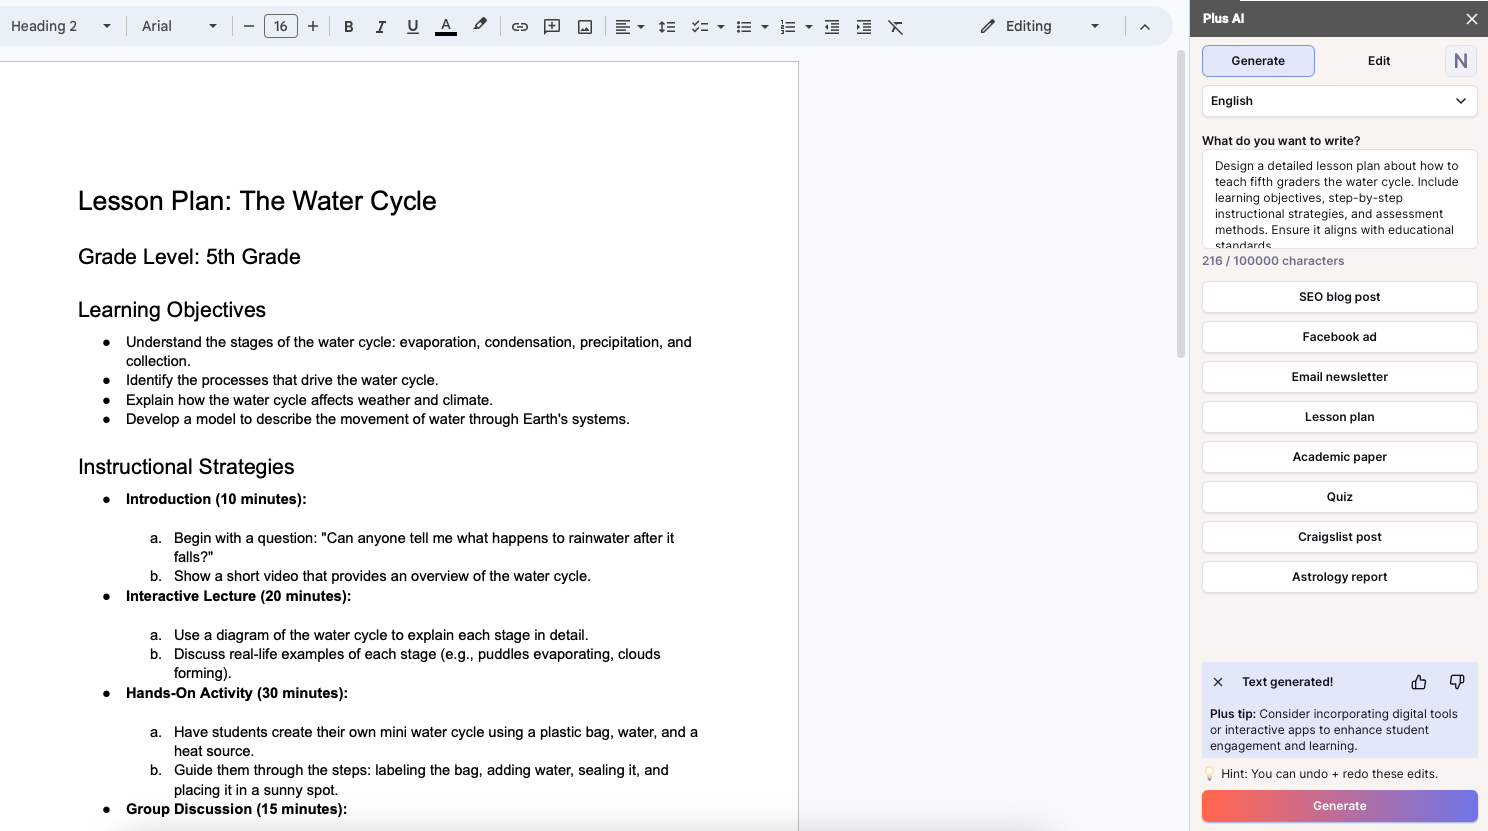This screenshot has width=1488, height=831.
Task: Open the Editing mode dropdown
Action: click(1040, 27)
